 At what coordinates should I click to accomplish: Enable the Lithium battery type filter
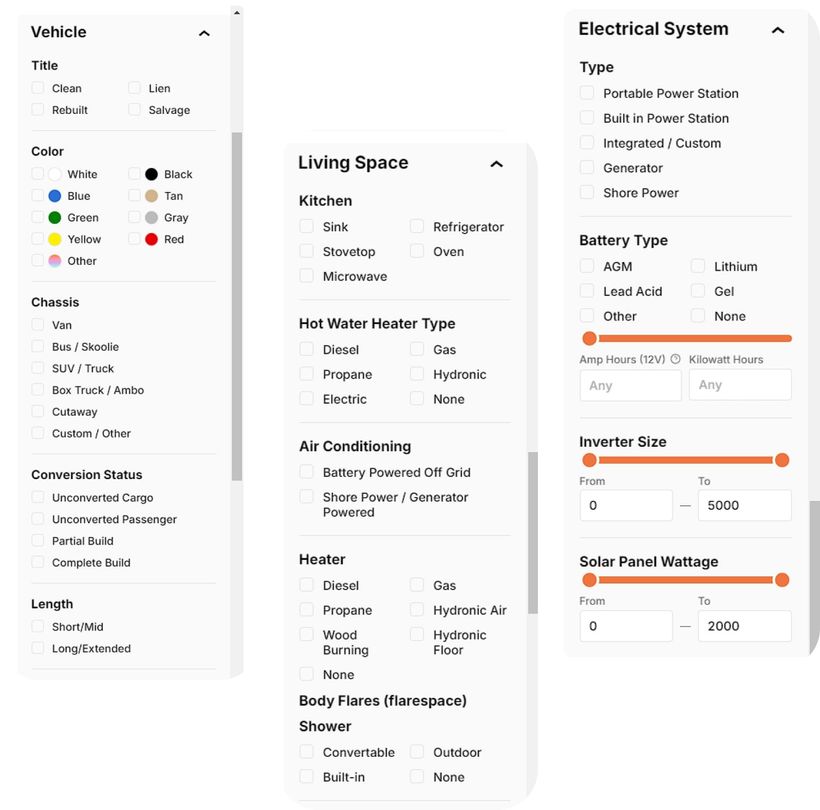pos(701,267)
